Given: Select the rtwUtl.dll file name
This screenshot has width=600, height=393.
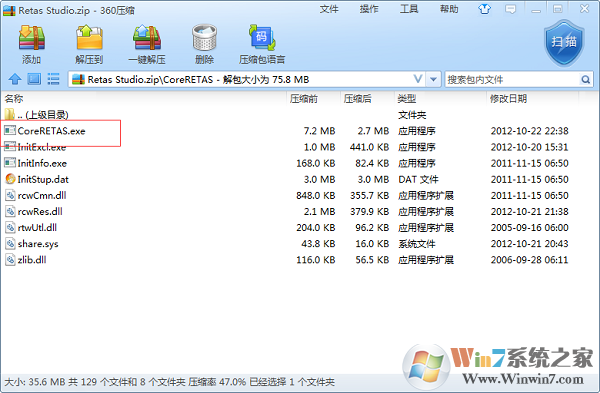Looking at the screenshot, I should click(x=37, y=227).
